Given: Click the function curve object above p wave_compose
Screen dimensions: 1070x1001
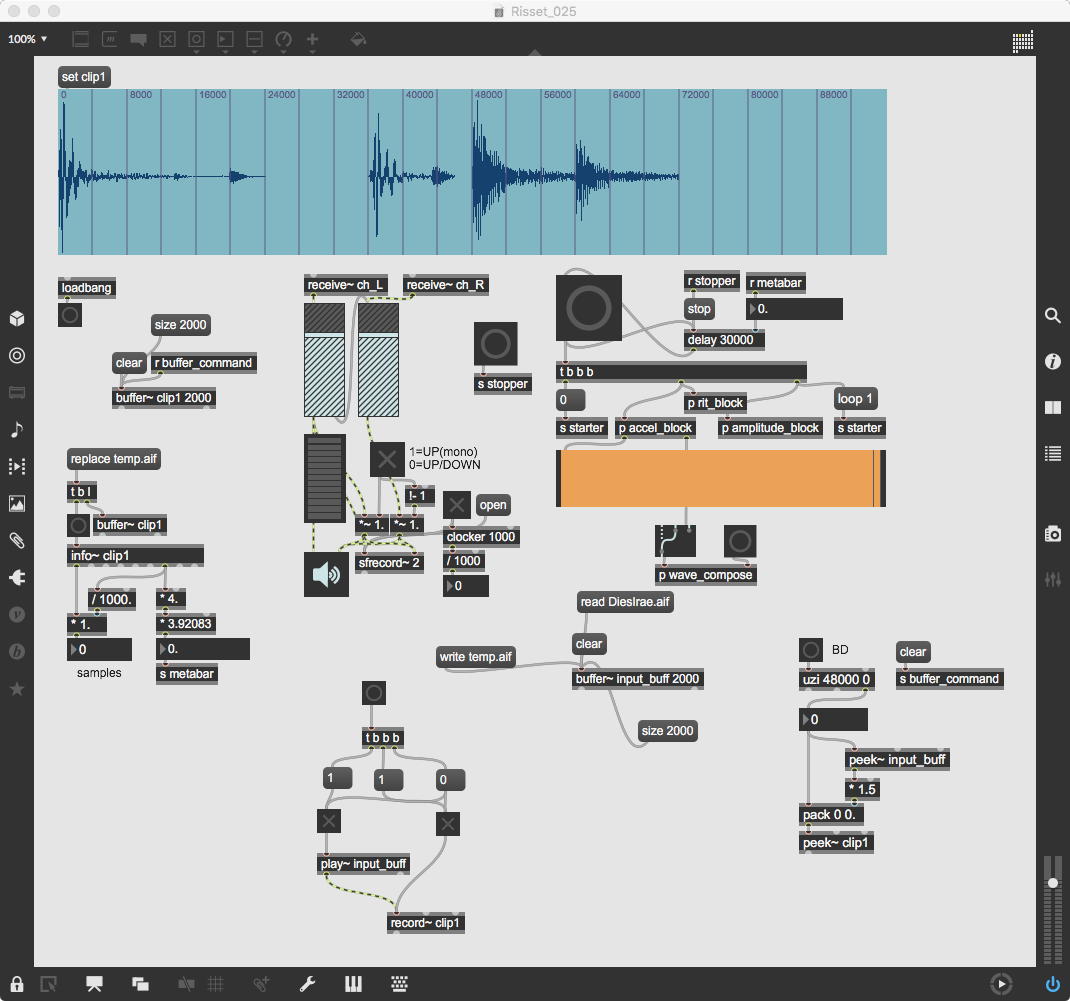Looking at the screenshot, I should tap(676, 542).
